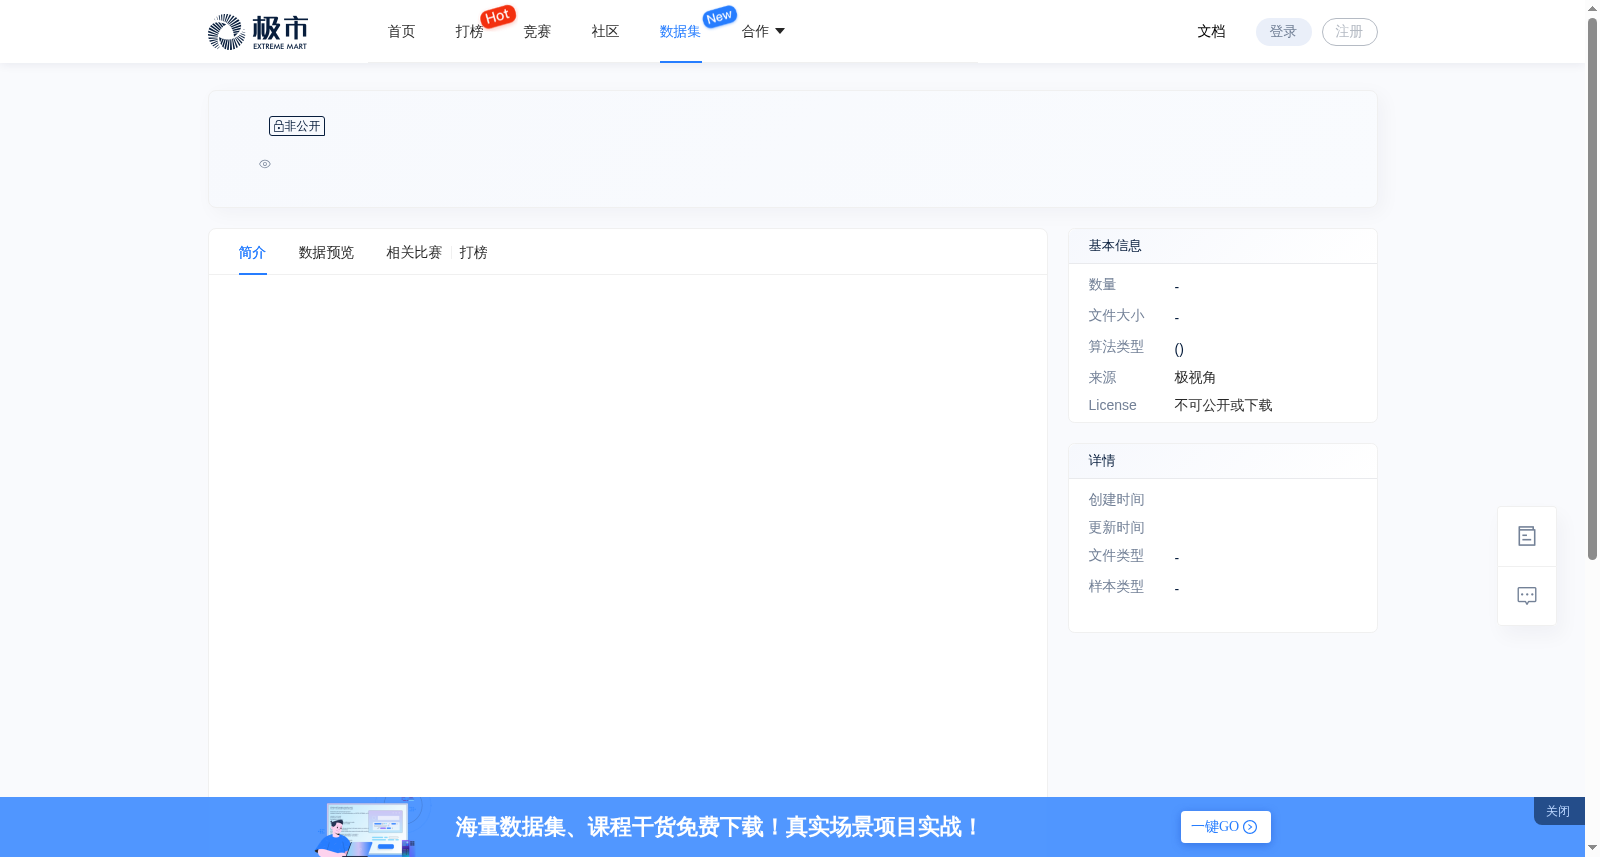Click the scrollbar up arrow
Viewport: 1600px width, 857px height.
tap(1593, 8)
